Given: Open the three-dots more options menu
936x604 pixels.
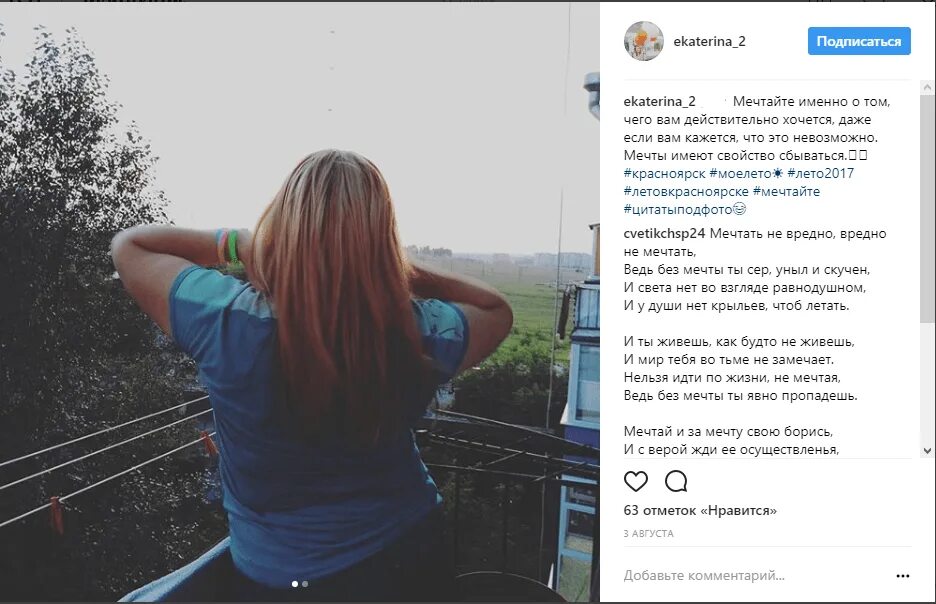Looking at the screenshot, I should 903,576.
